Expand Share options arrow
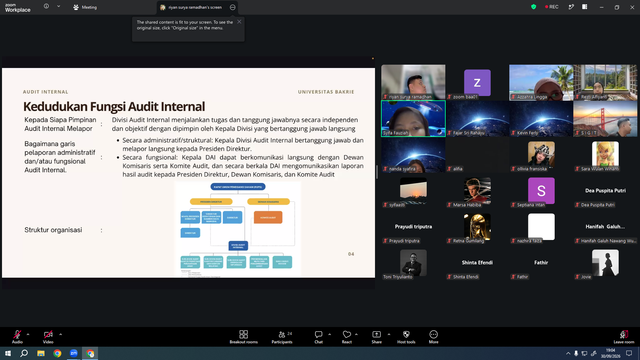640x360 pixels. pos(389,334)
